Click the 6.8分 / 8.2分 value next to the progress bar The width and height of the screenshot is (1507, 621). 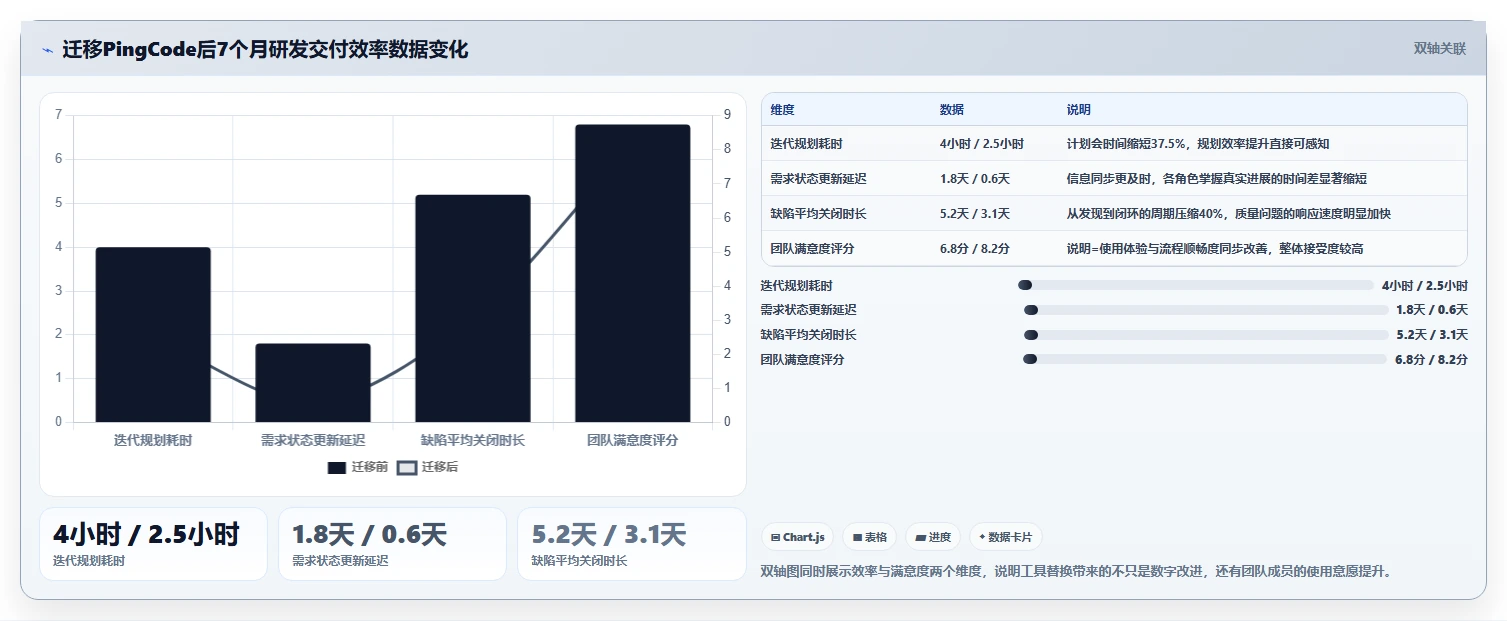(x=1431, y=359)
